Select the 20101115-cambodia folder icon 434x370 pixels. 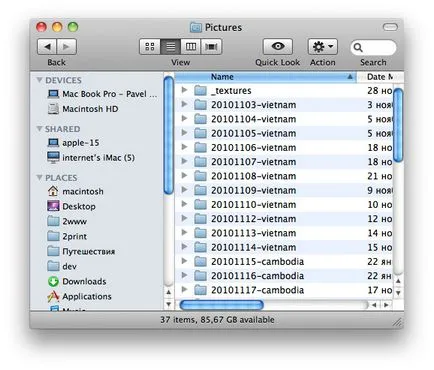coord(200,262)
